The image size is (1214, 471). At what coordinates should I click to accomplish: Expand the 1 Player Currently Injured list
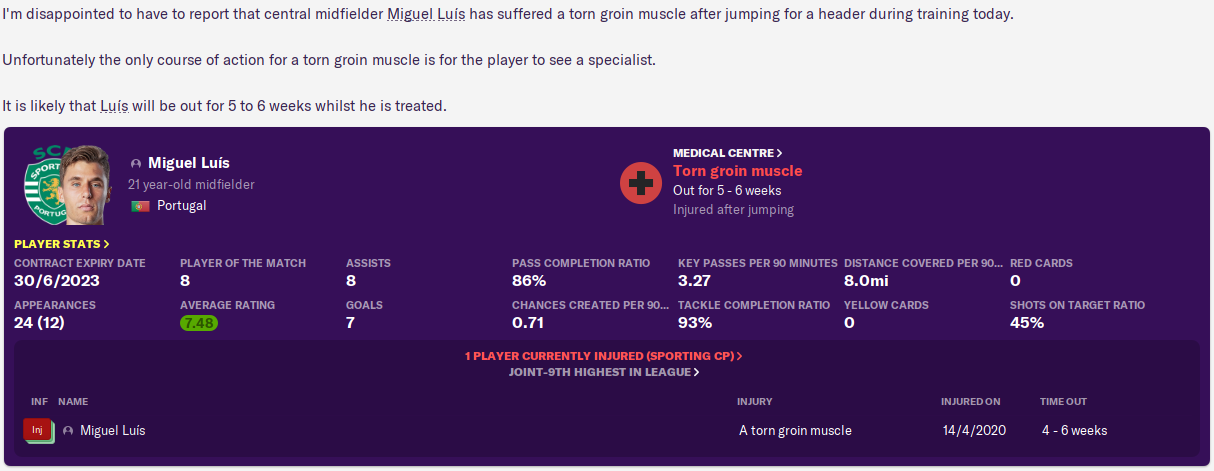(x=603, y=356)
